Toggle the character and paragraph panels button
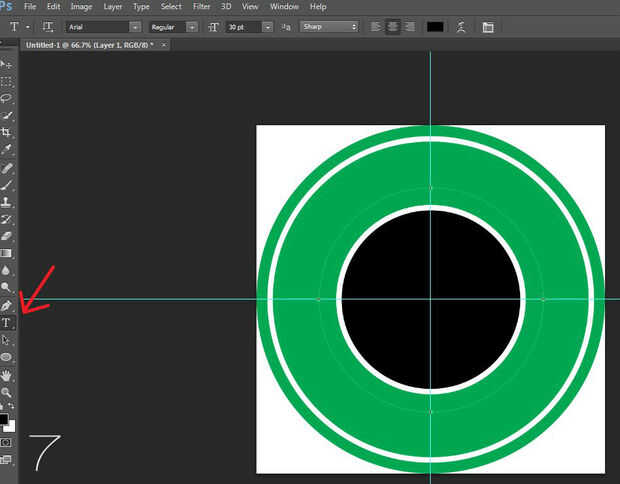 pyautogui.click(x=487, y=26)
